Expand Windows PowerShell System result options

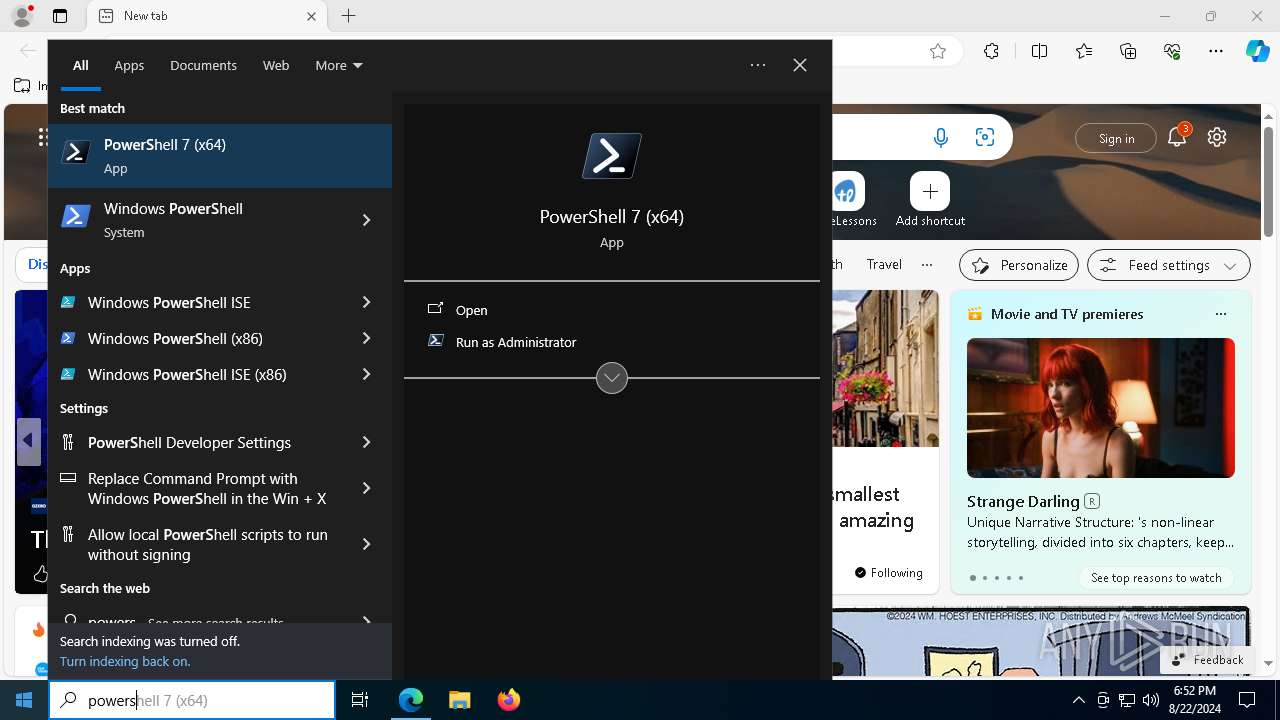(x=367, y=220)
